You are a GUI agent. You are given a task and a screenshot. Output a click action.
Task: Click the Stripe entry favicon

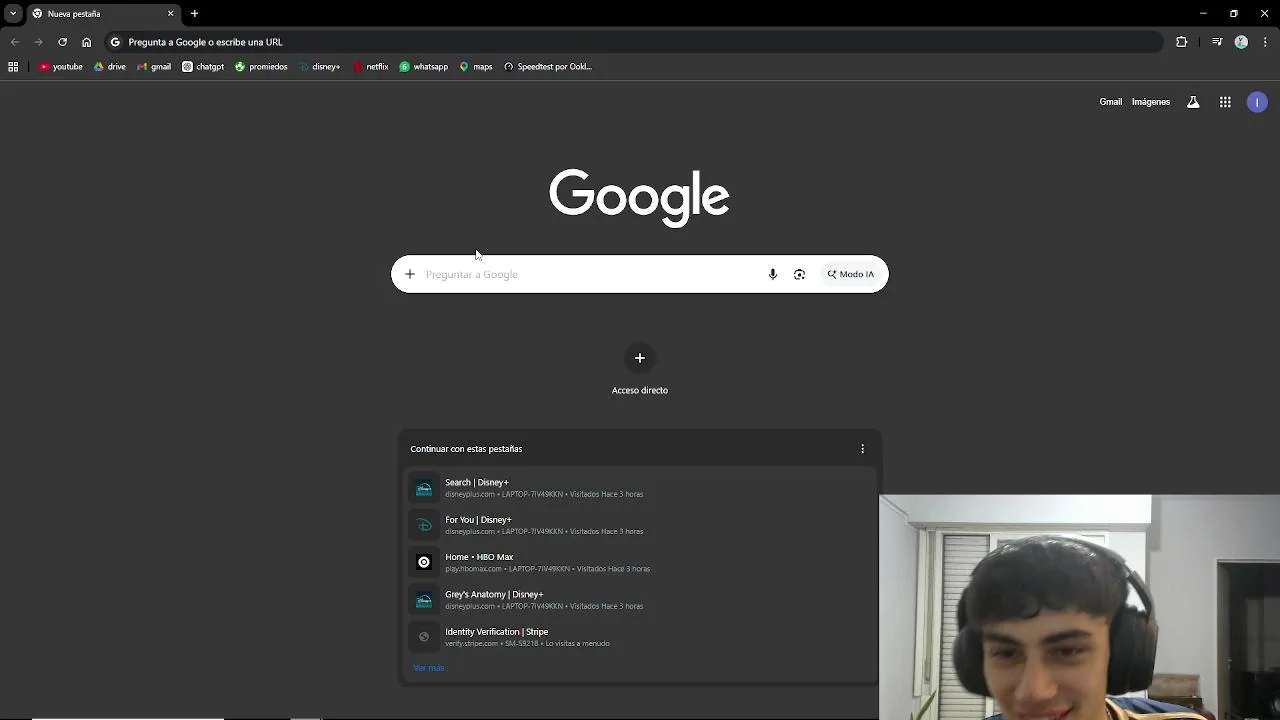(x=424, y=637)
